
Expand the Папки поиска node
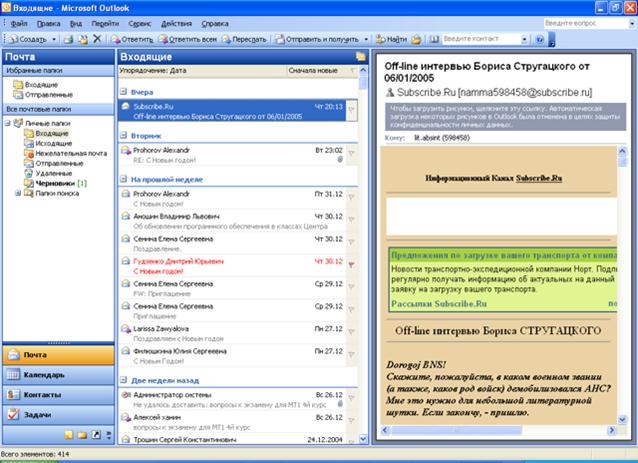pyautogui.click(x=18, y=193)
